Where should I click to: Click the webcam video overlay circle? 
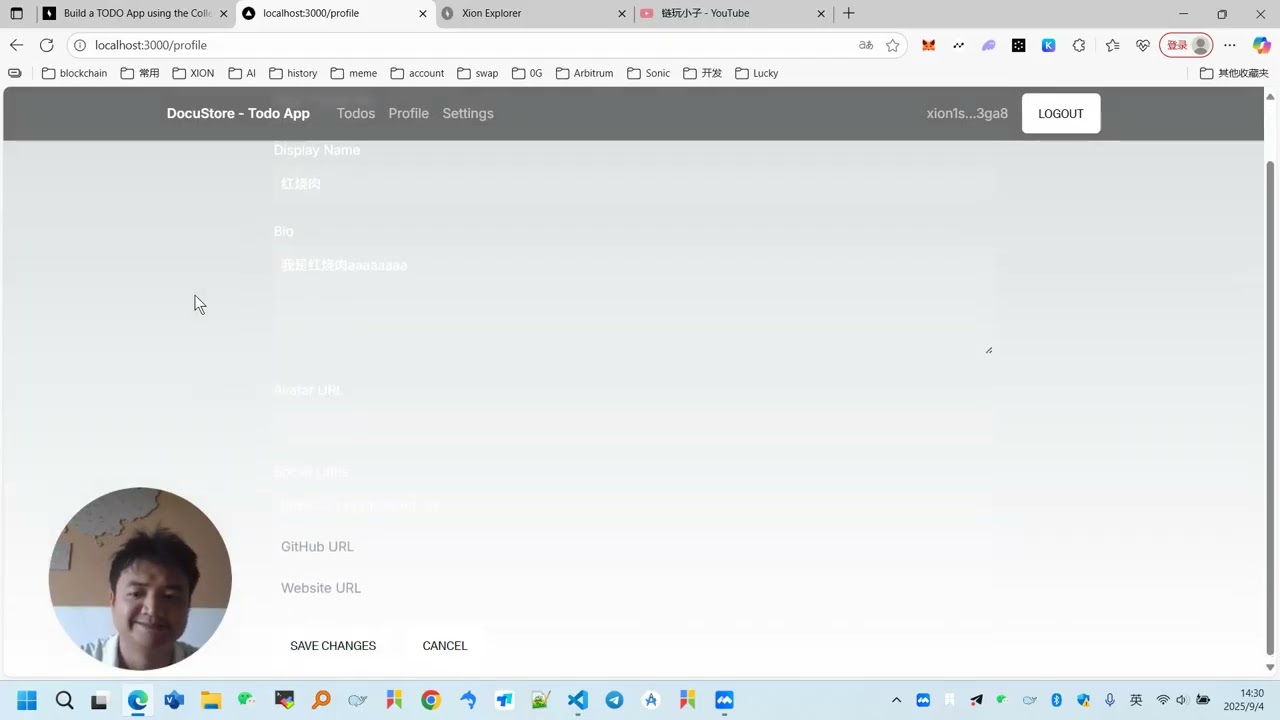(140, 579)
